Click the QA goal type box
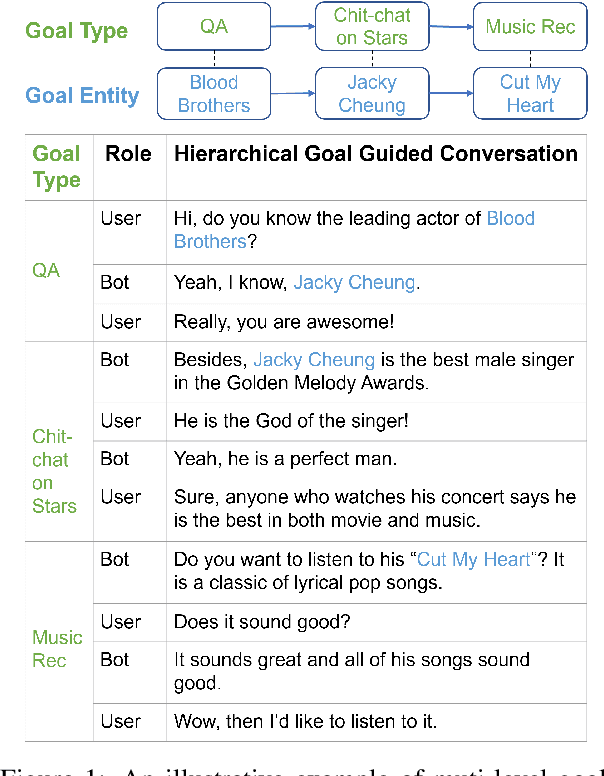Screen dimensions: 604x776 (x=214, y=27)
